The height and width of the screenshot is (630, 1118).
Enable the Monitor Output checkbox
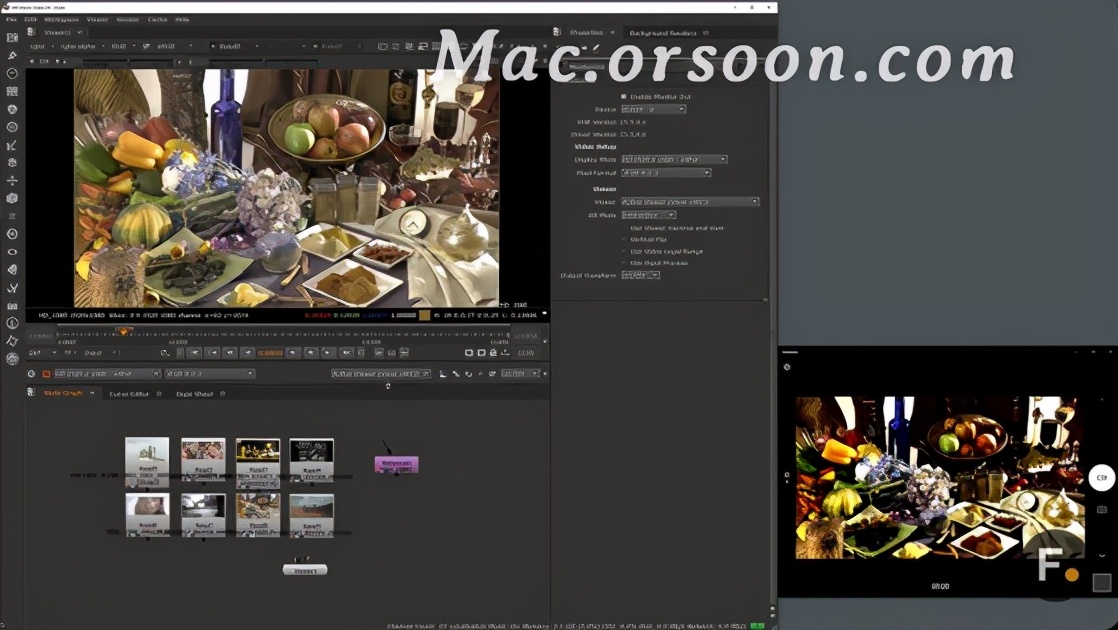[x=623, y=95]
